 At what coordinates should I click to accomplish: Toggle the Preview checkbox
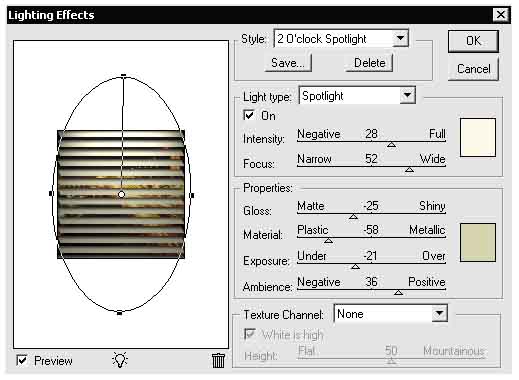22,360
